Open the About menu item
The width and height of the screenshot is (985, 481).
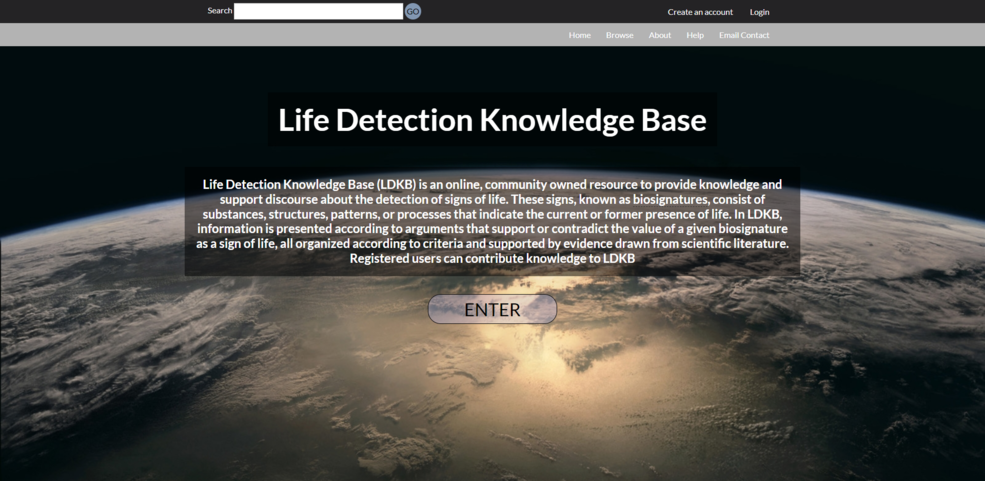tap(660, 35)
